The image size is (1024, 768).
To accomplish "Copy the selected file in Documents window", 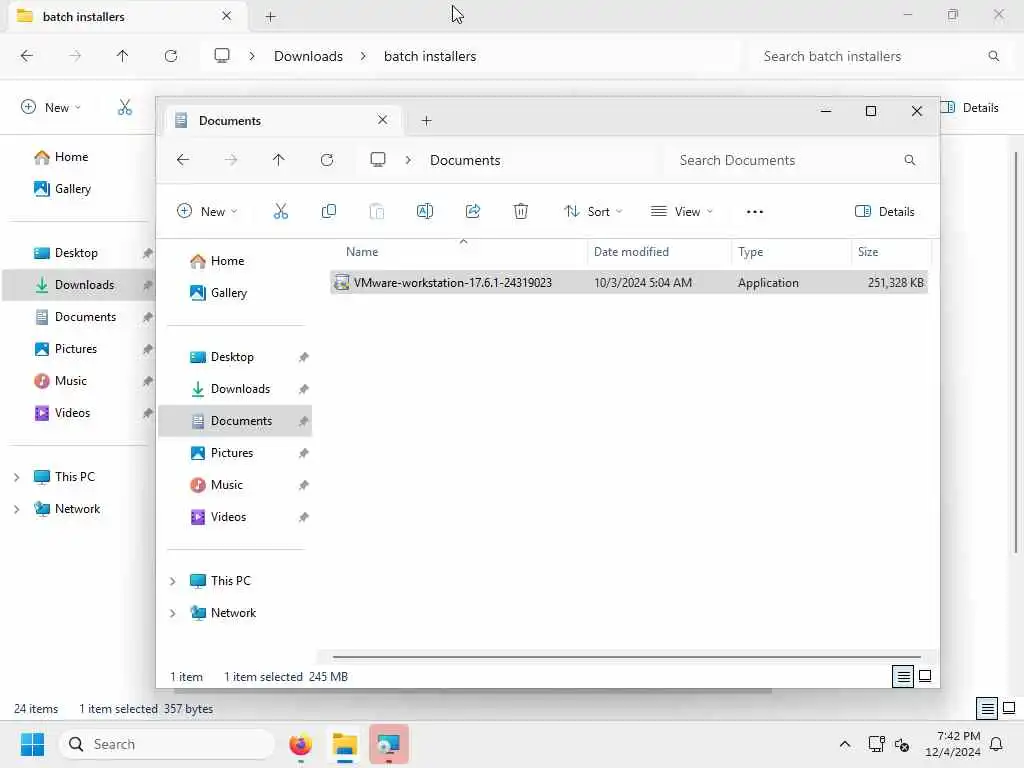I will (328, 211).
